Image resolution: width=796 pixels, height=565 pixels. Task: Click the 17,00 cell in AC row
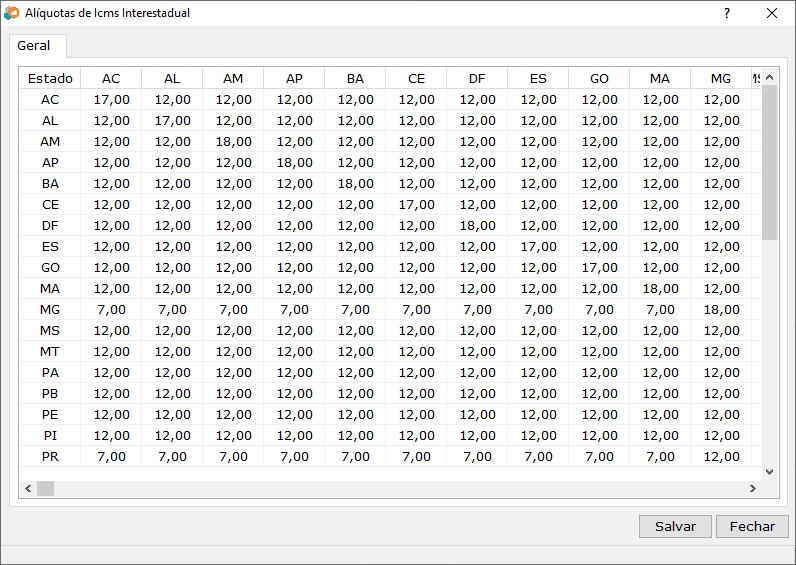click(x=111, y=99)
